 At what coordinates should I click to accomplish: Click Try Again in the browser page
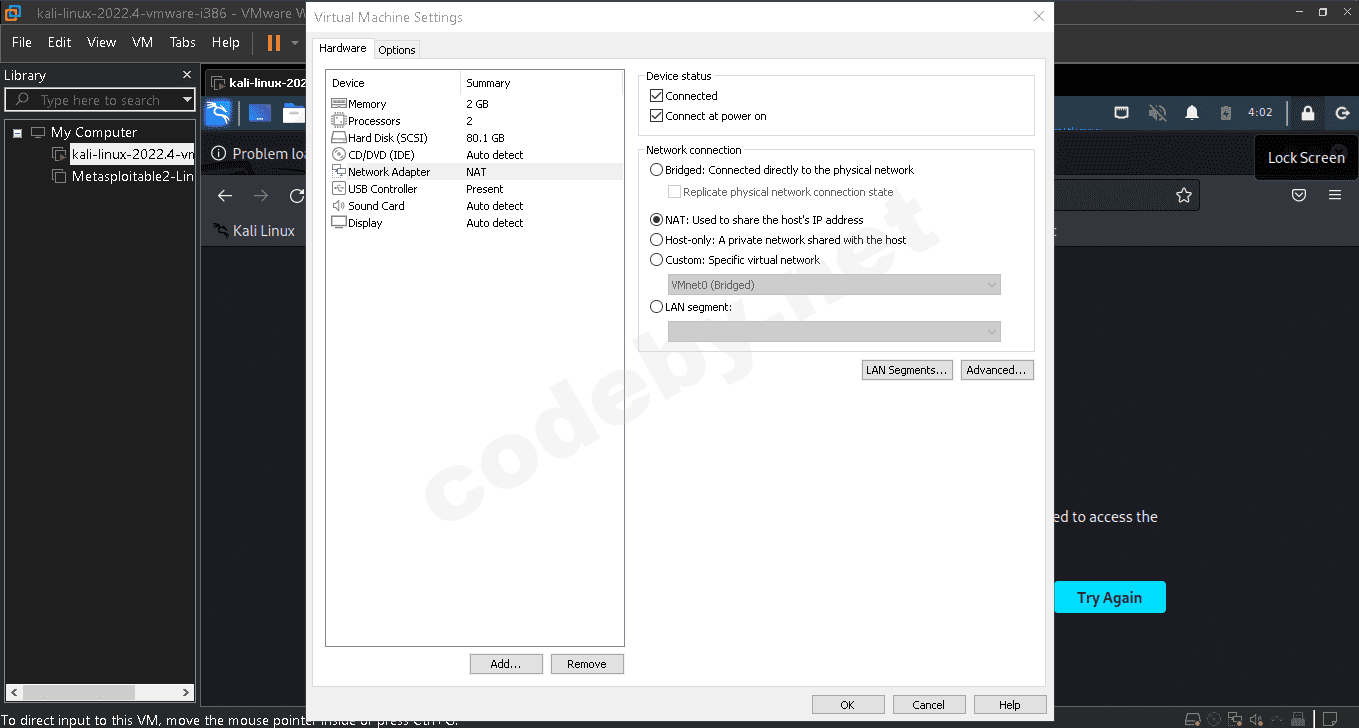point(1109,597)
